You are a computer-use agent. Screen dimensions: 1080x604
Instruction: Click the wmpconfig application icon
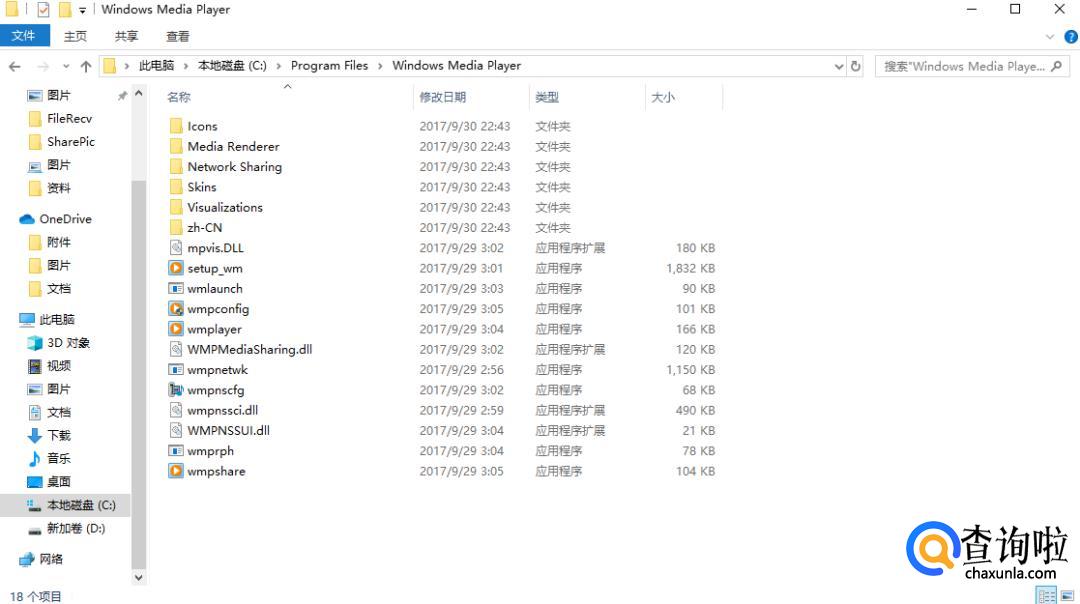[x=176, y=309]
